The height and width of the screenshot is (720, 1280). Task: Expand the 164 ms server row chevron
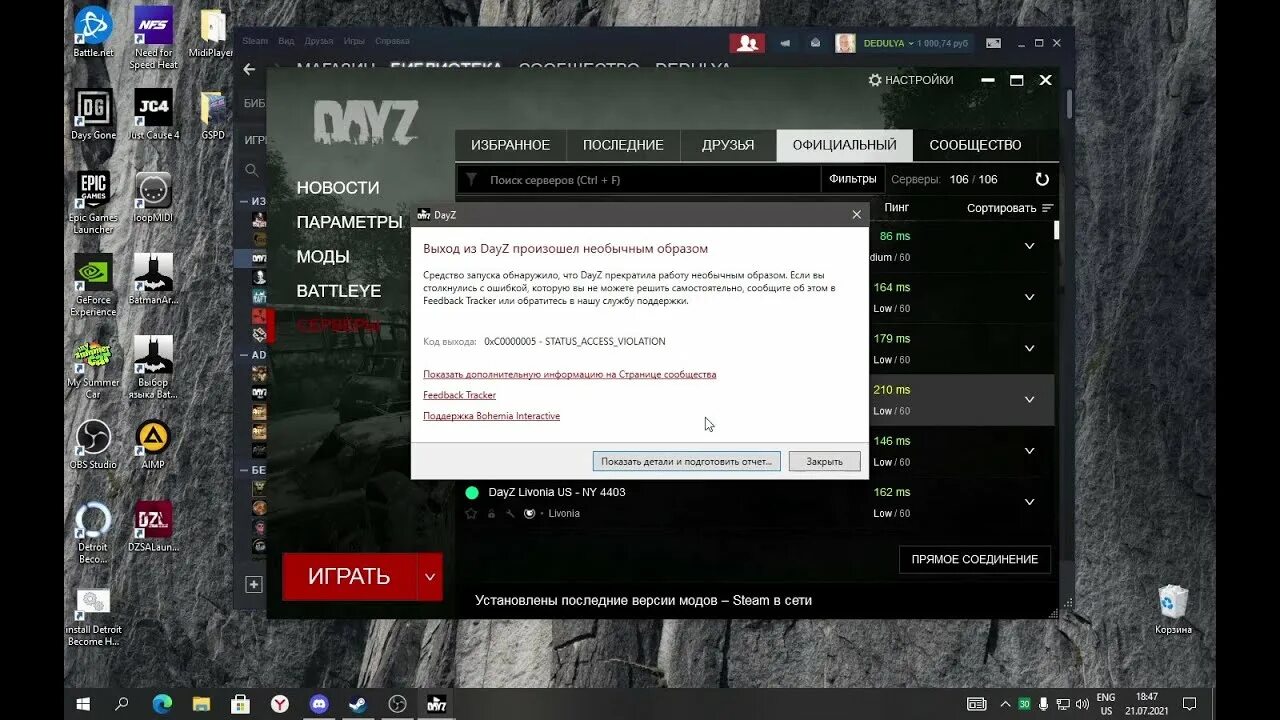click(x=1029, y=297)
